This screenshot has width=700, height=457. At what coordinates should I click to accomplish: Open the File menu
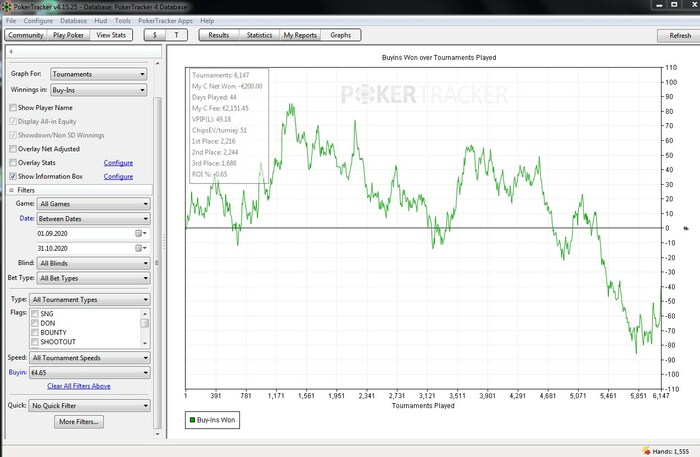(x=11, y=21)
